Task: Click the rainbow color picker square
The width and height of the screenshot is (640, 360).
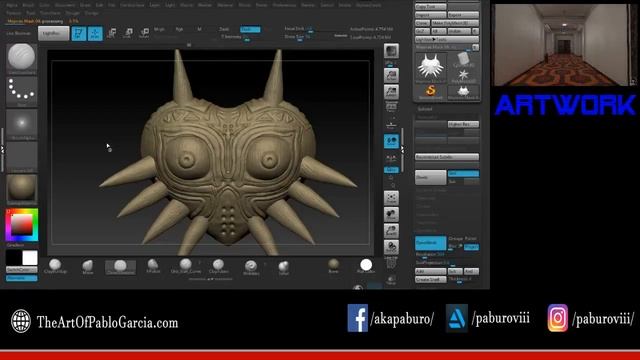Action: coord(22,224)
